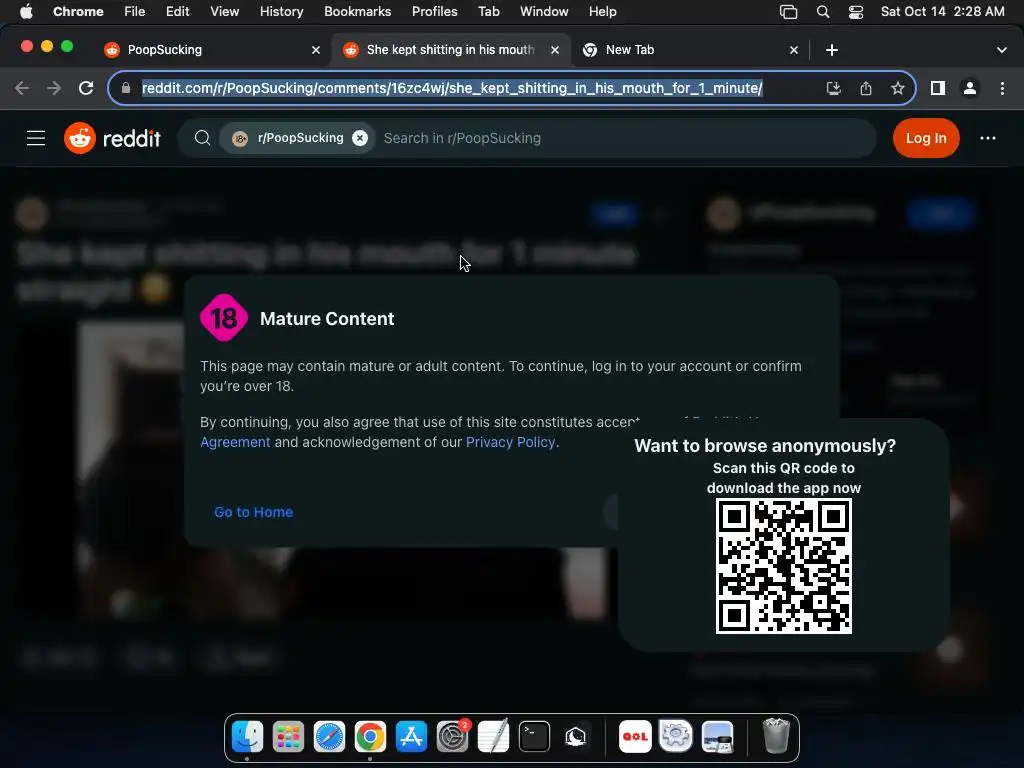The width and height of the screenshot is (1024, 768).
Task: Close the New Tab tab
Action: coord(794,50)
